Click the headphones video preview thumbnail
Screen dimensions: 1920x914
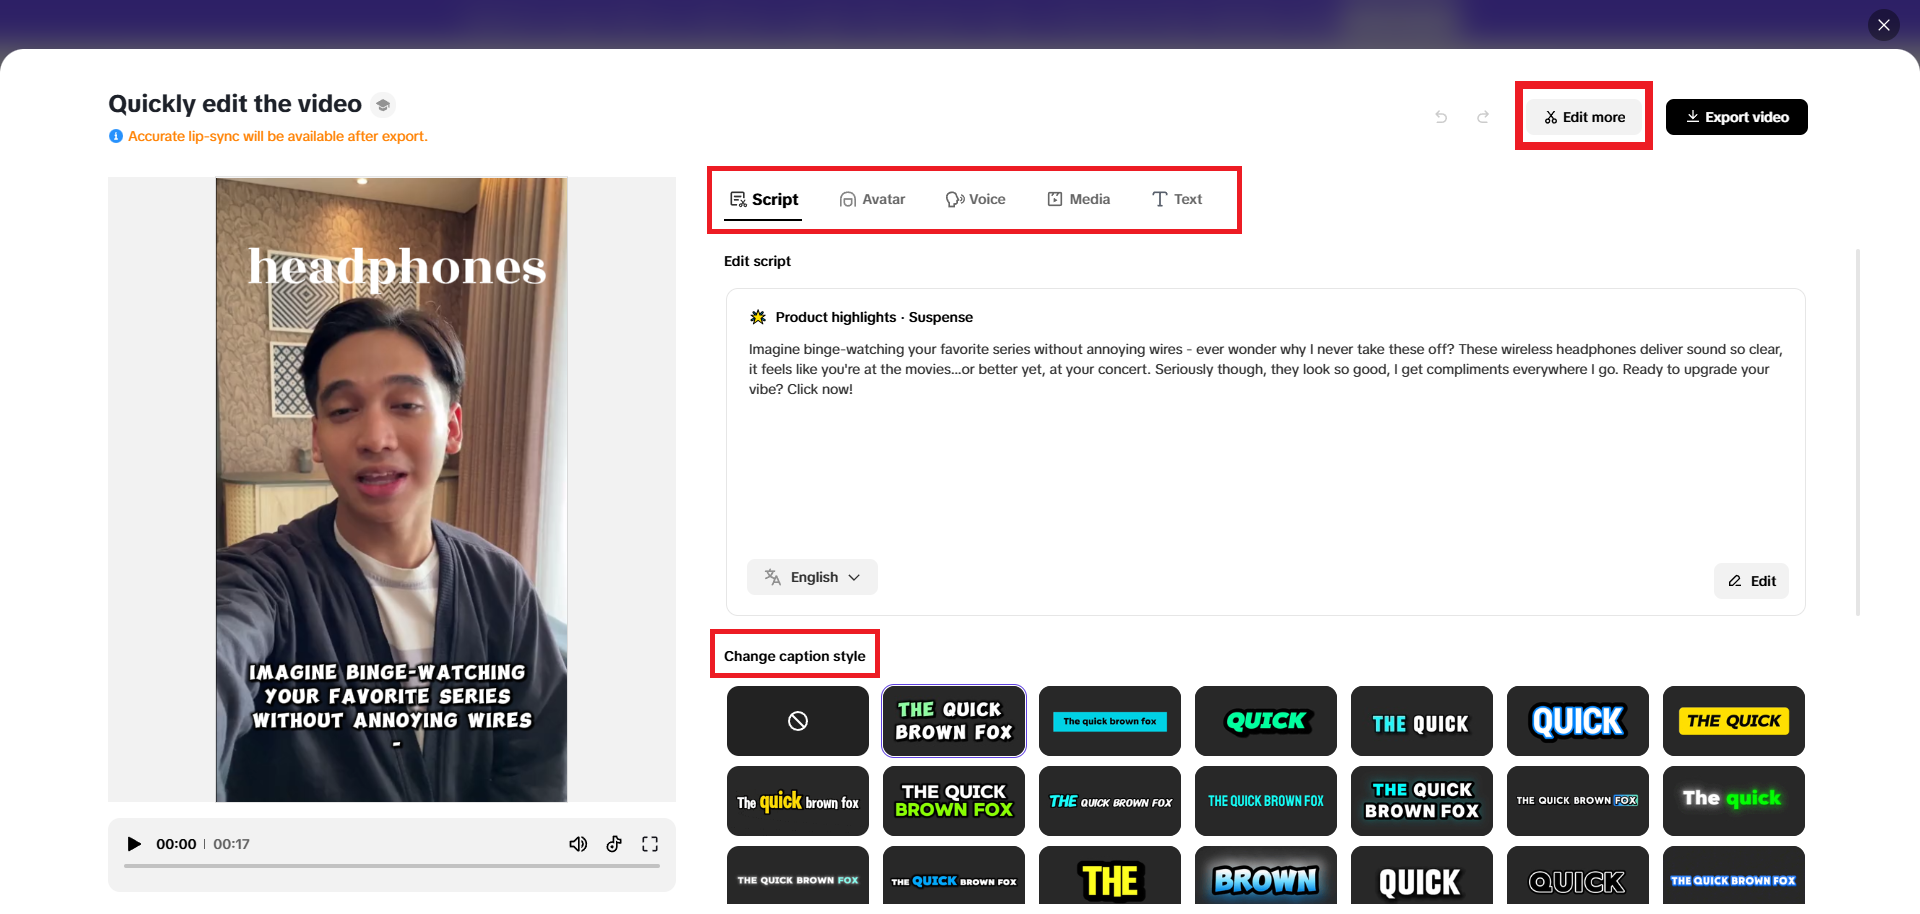click(392, 490)
